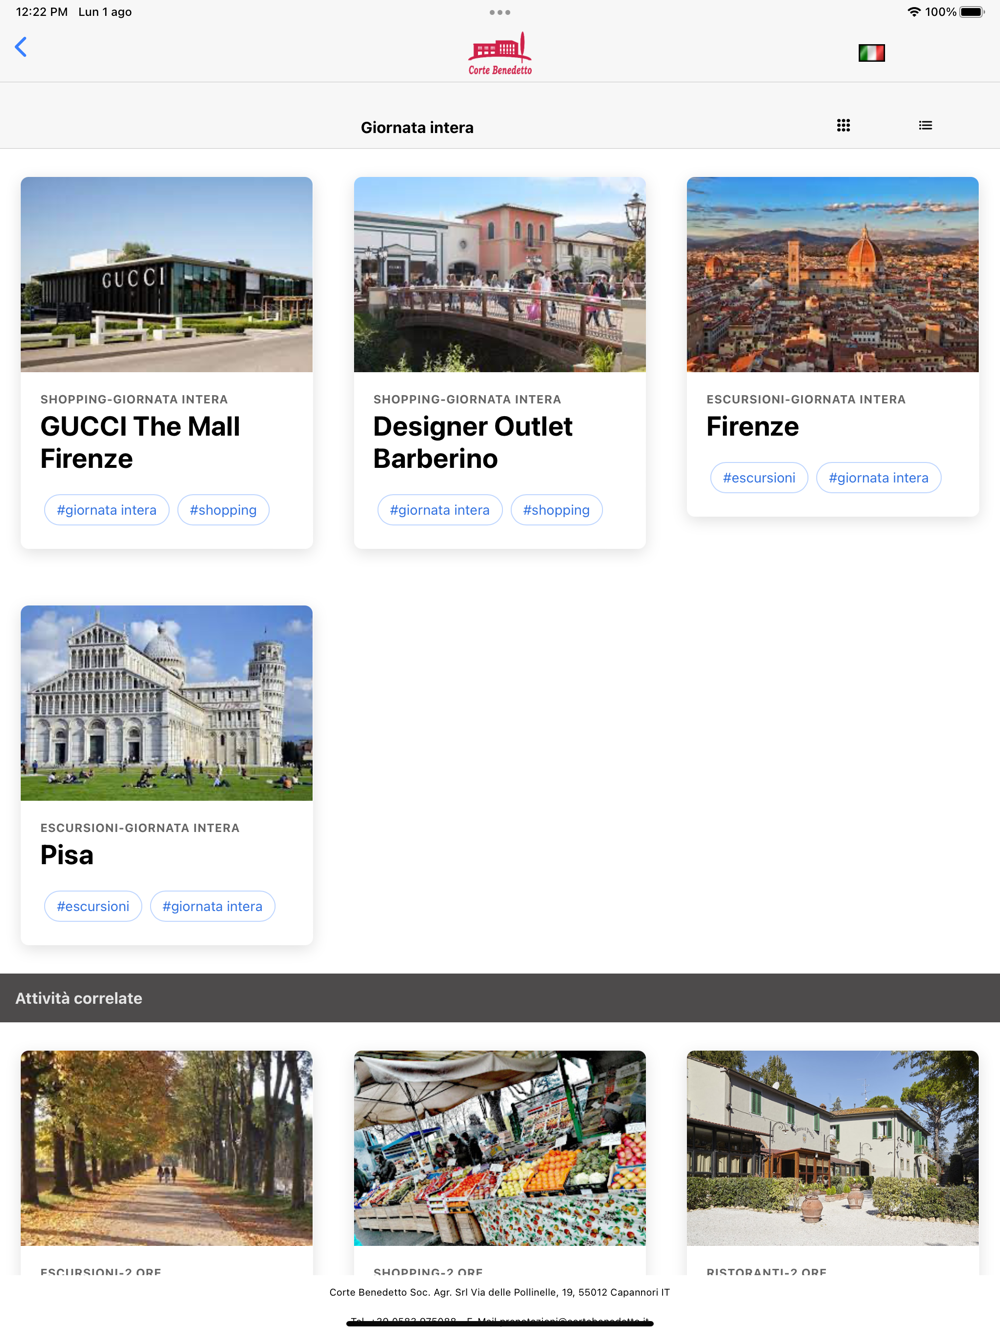Switch to grid view layout
1000x1334 pixels.
point(844,126)
